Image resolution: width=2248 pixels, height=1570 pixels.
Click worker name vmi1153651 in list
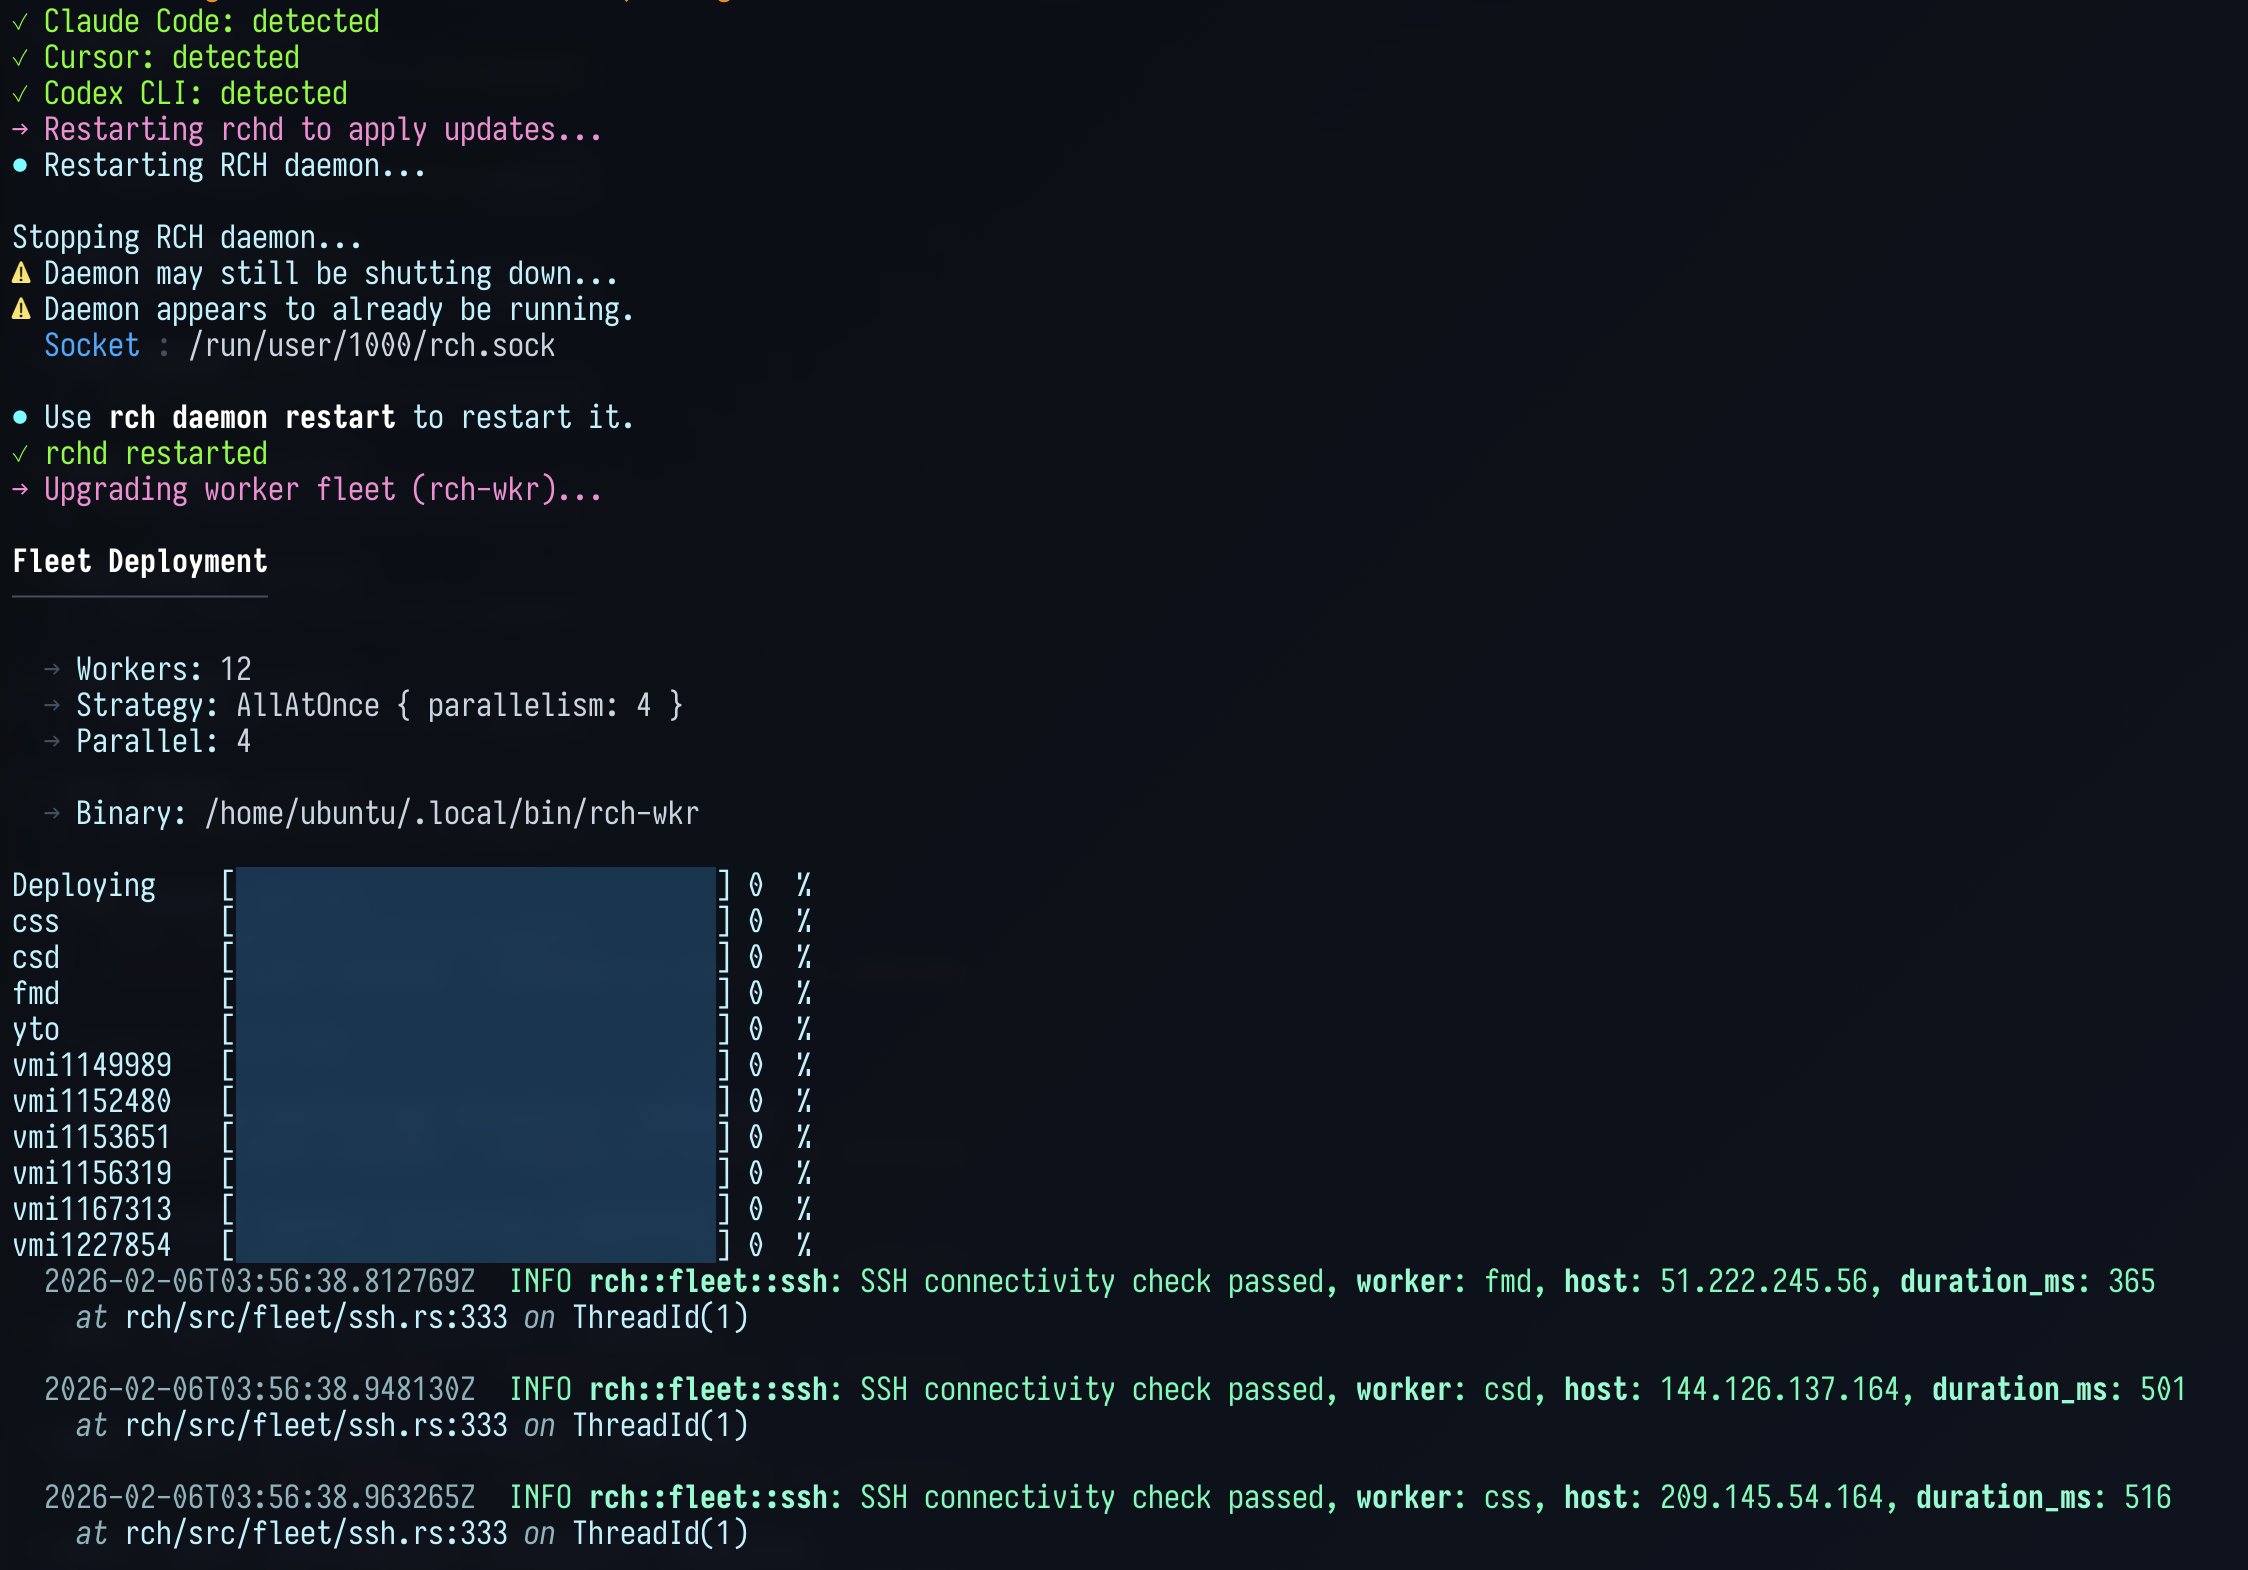pos(92,1138)
